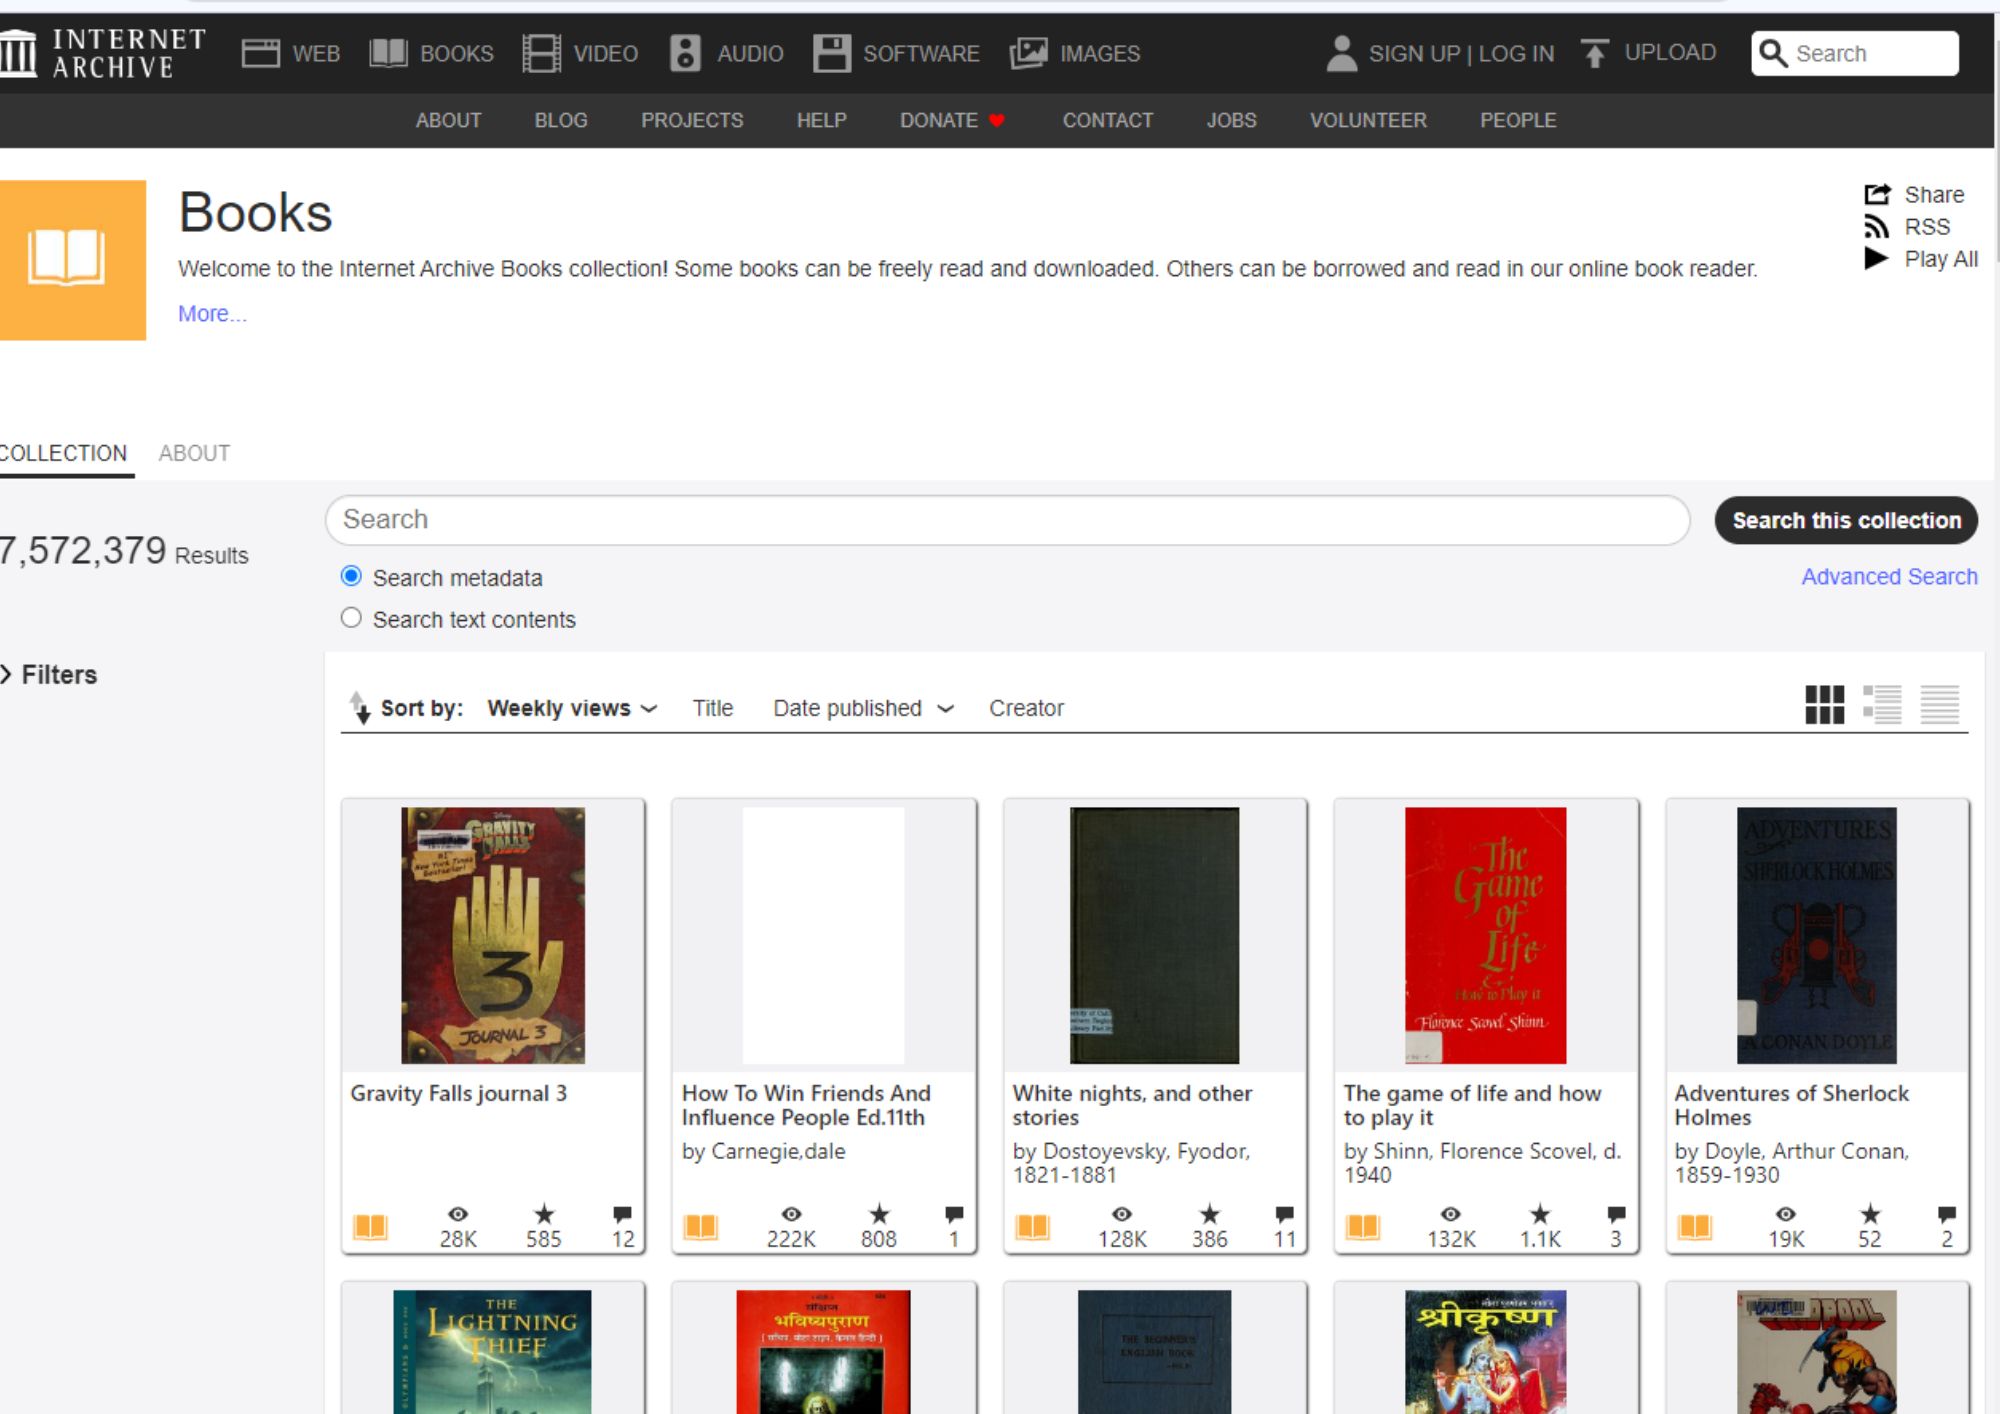Open the White nights book cover thumbnail
Image resolution: width=2000 pixels, height=1414 pixels.
[x=1154, y=935]
